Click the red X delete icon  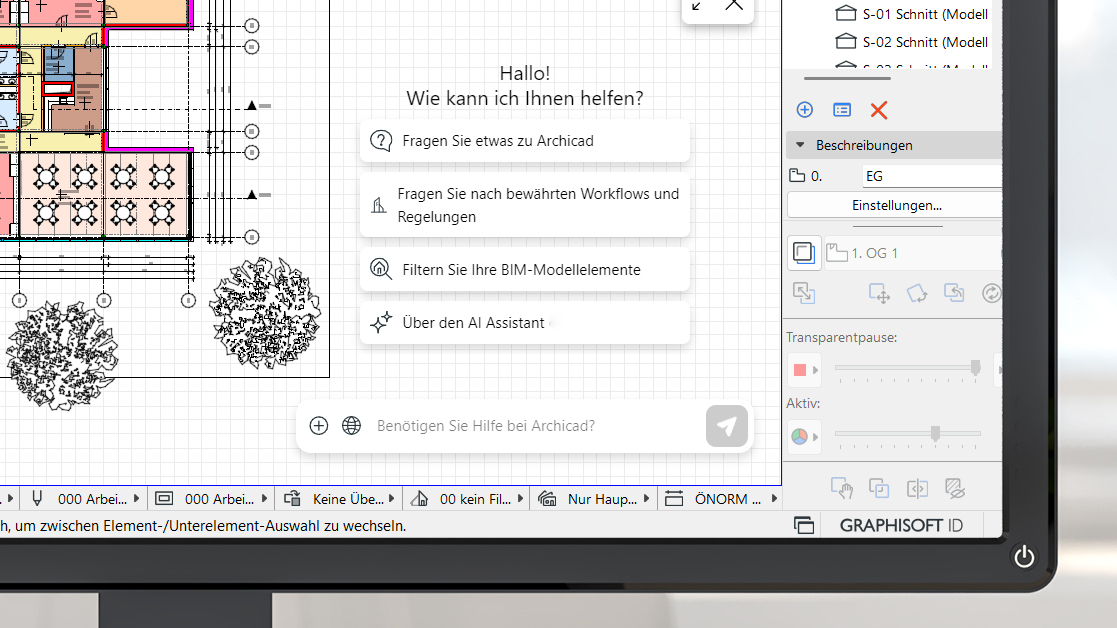pyautogui.click(x=878, y=110)
